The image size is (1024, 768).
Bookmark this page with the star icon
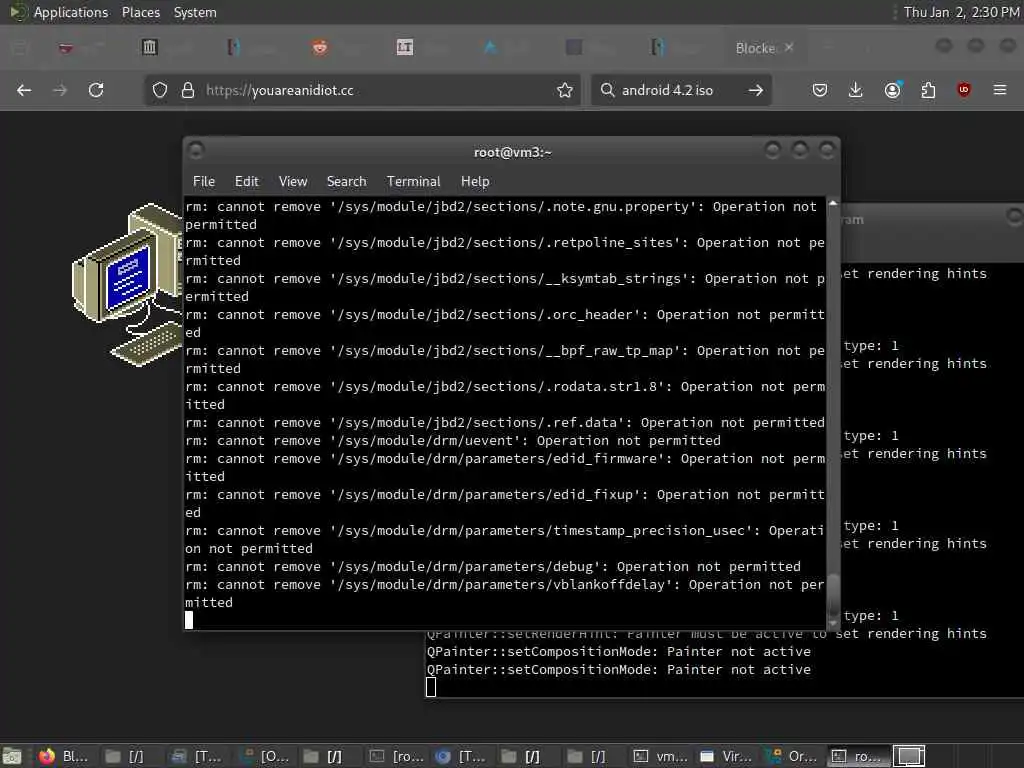click(565, 90)
